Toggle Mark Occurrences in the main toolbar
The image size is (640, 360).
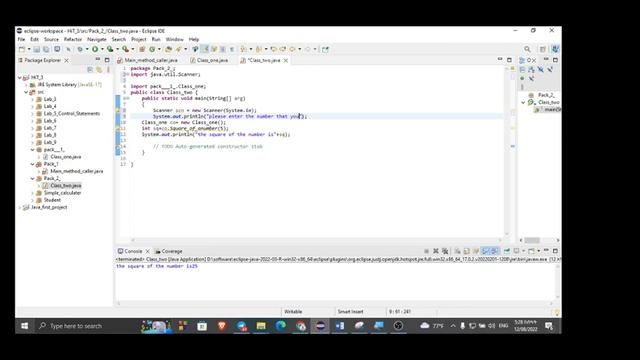coord(205,49)
